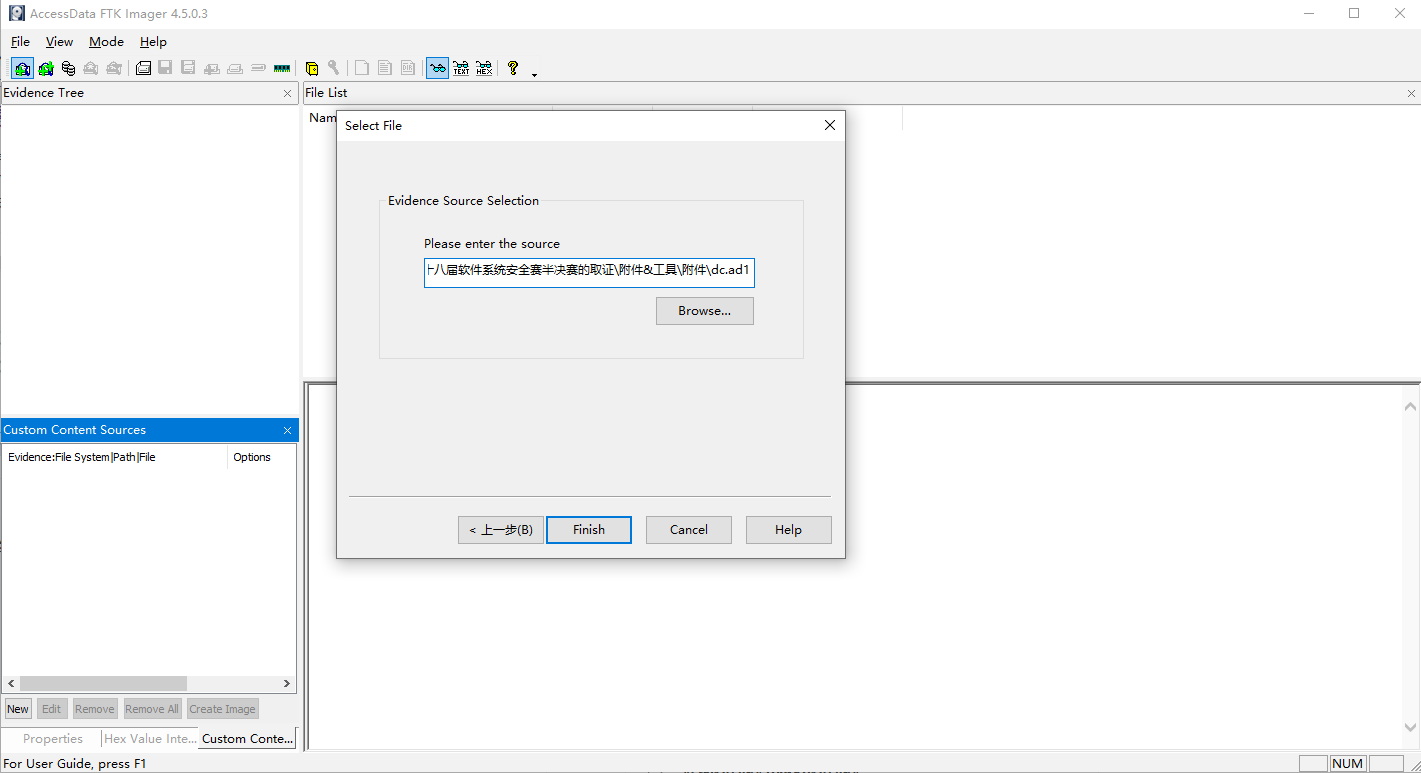Click the 上一步(B) back button

click(501, 530)
